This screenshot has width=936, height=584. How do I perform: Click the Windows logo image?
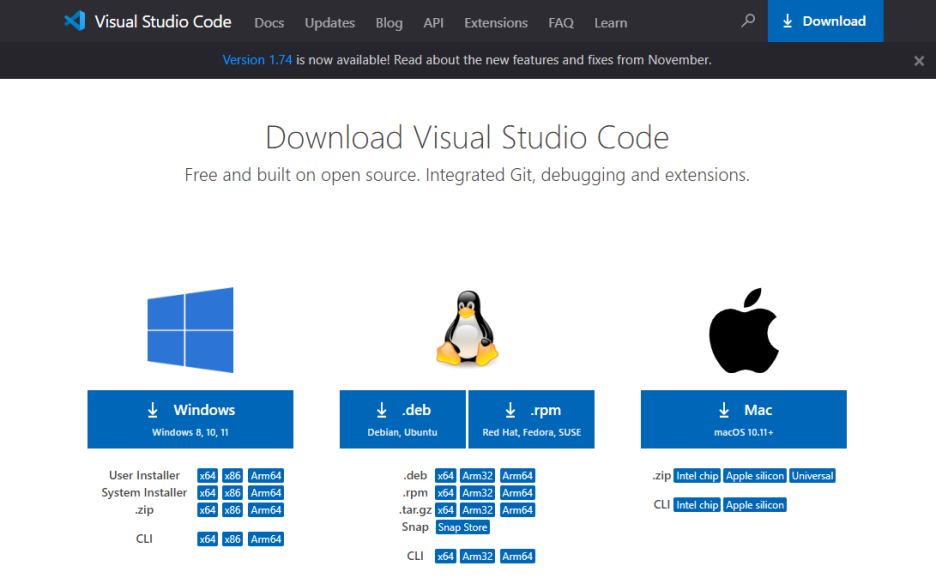click(x=190, y=330)
